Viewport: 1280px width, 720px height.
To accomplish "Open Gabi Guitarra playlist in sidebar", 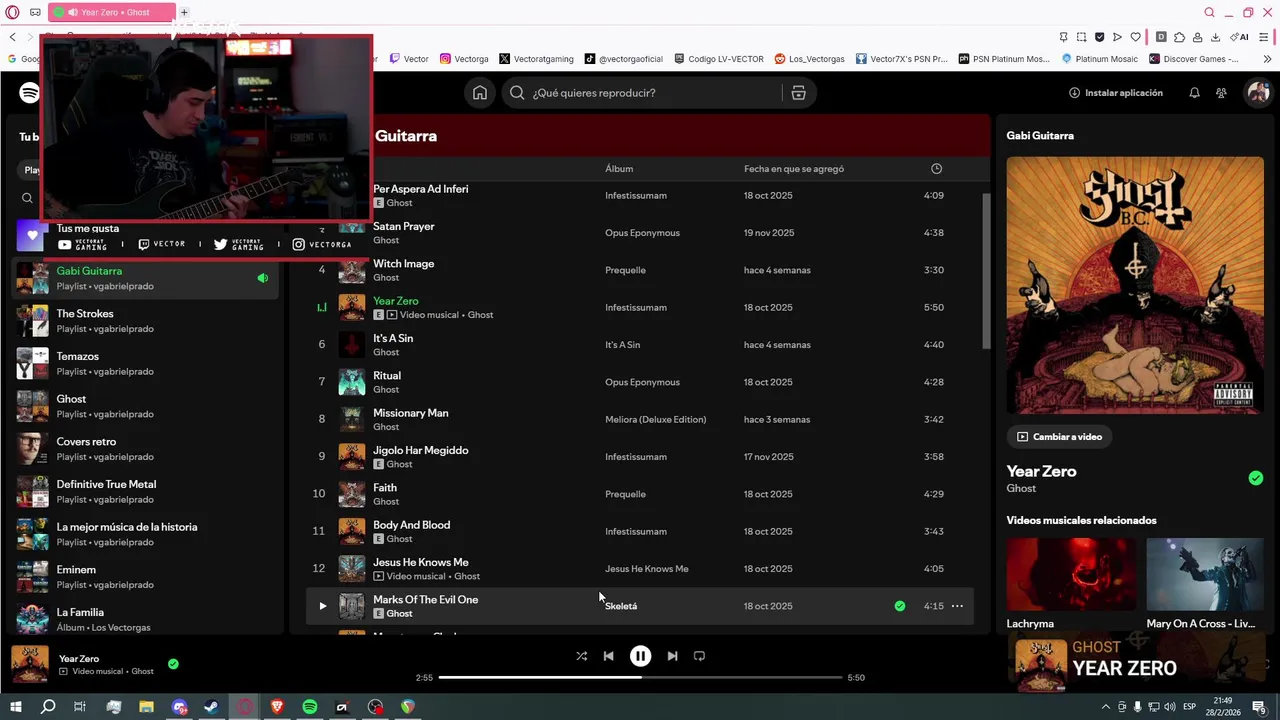I will point(145,278).
